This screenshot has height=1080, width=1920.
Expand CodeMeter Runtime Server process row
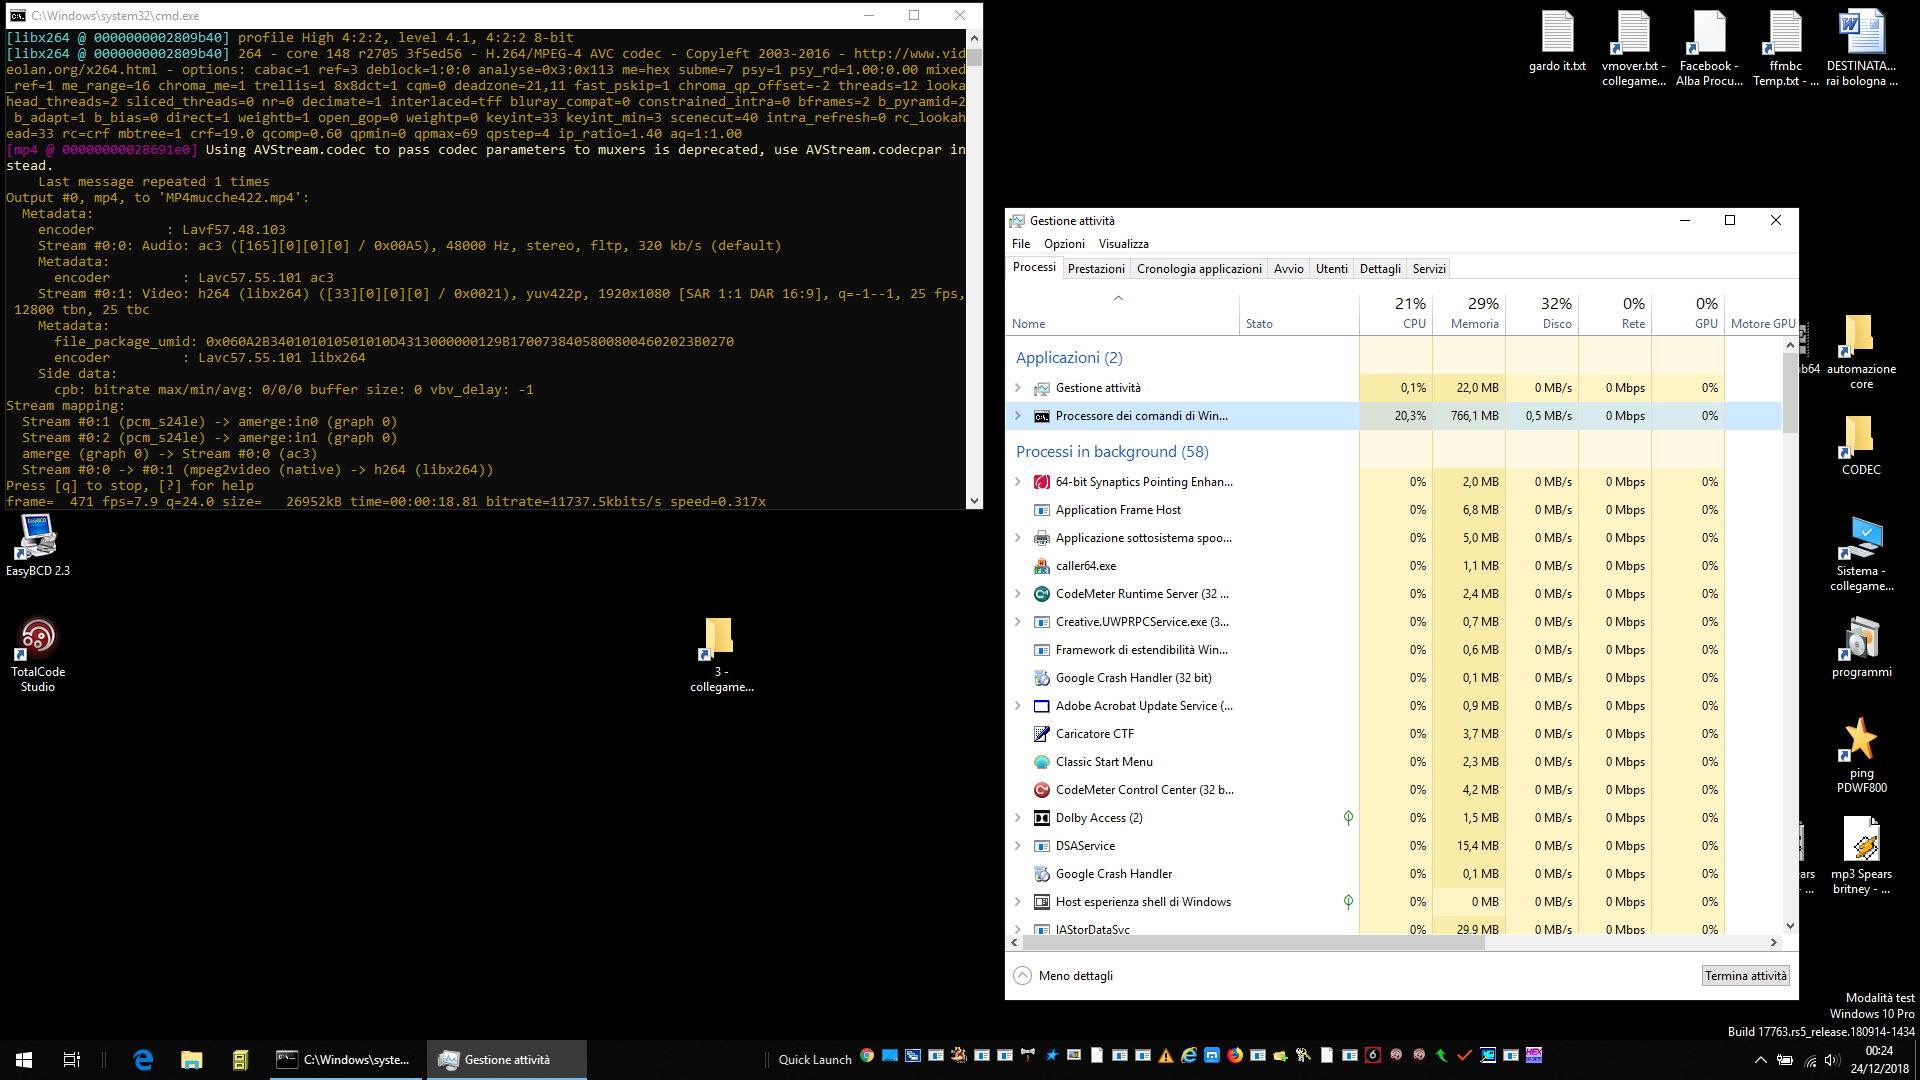pos(1018,594)
